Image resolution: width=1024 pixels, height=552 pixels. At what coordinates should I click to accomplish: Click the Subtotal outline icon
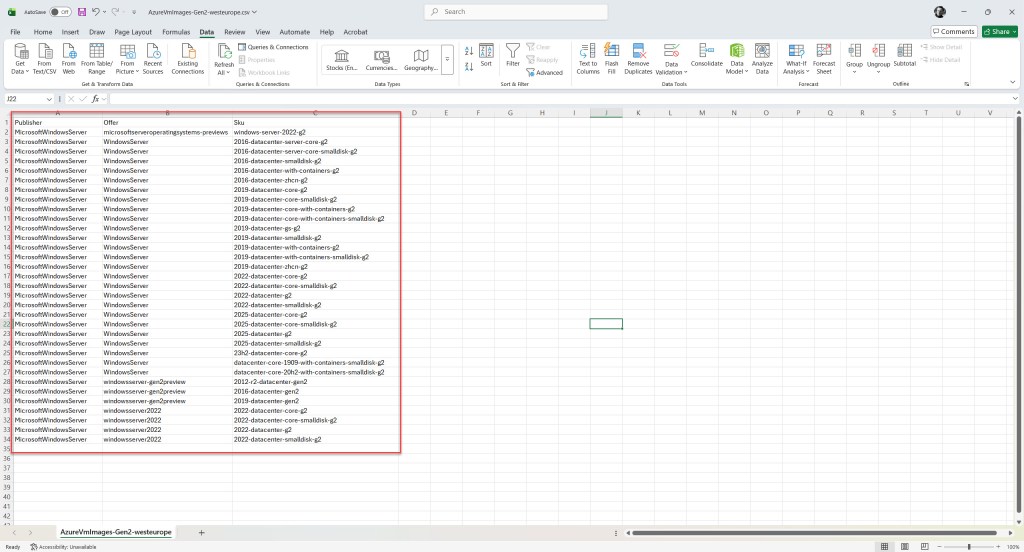pos(904,54)
